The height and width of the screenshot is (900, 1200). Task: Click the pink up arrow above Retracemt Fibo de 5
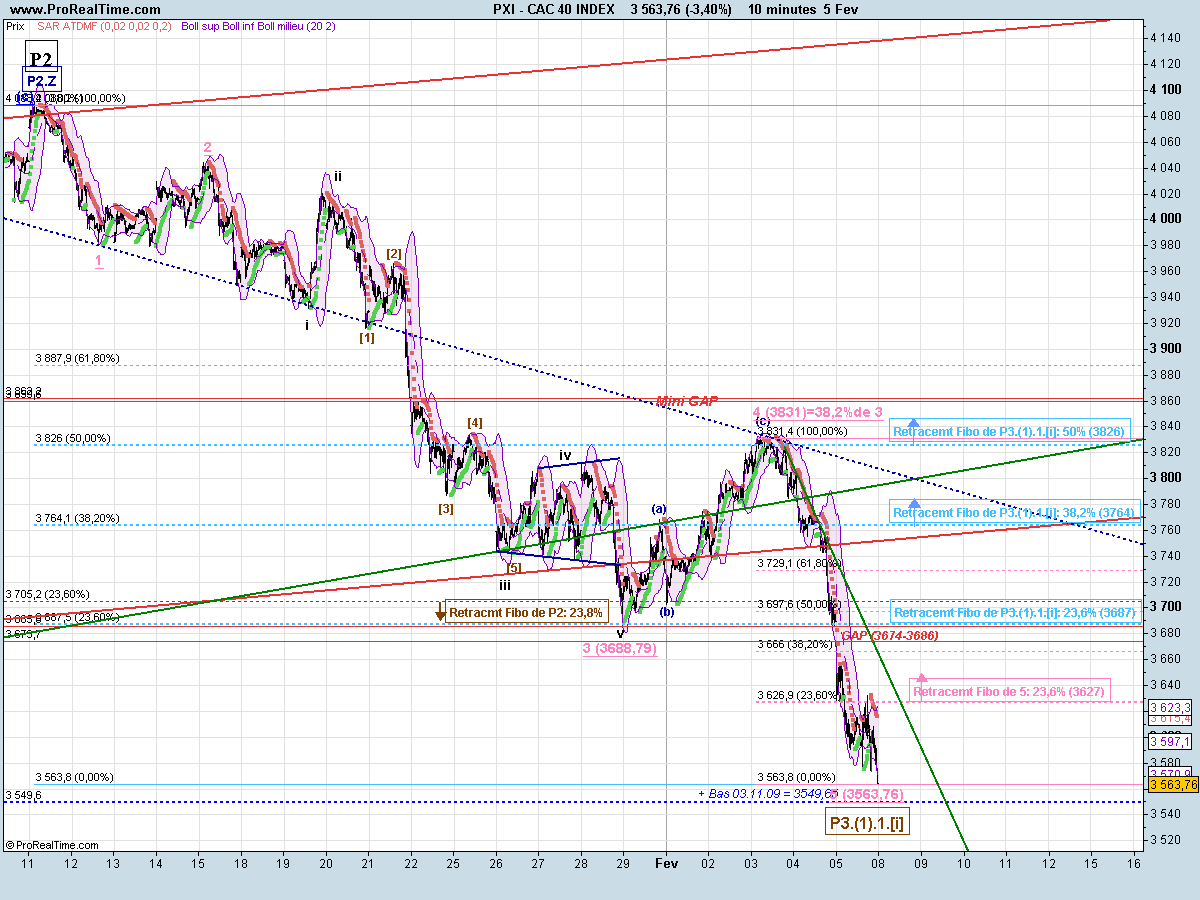tap(921, 677)
